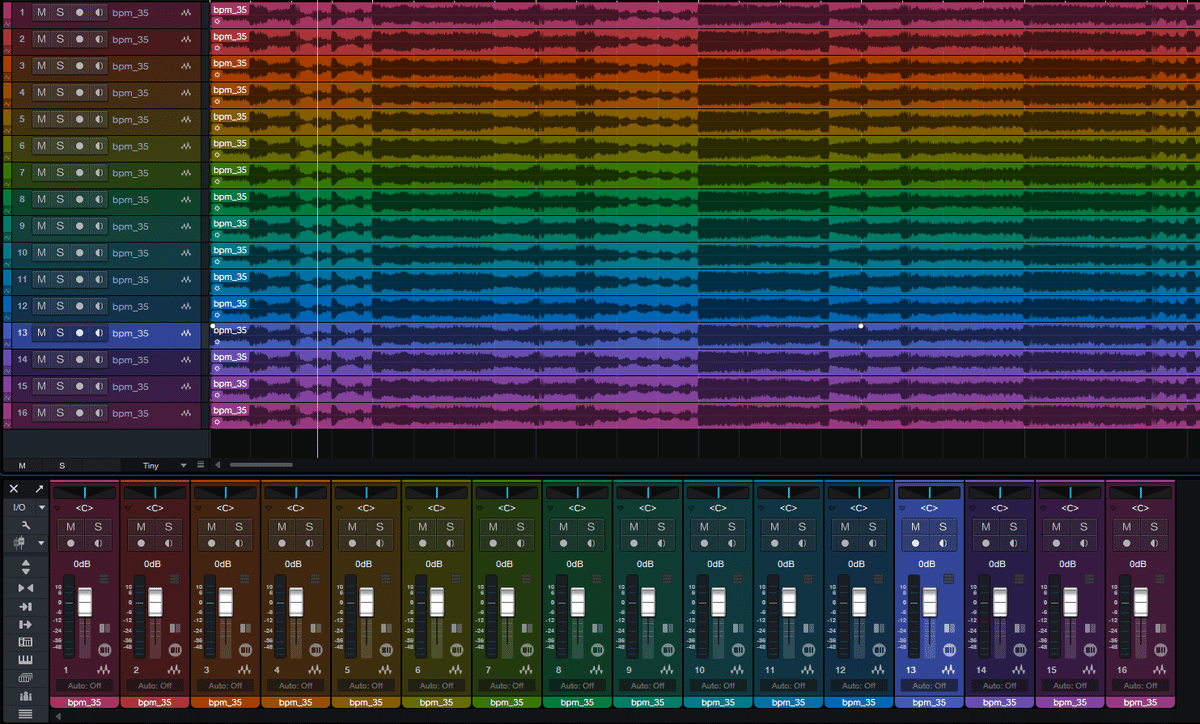Click the channel expand arrows icon in Console sidebar

point(25,563)
